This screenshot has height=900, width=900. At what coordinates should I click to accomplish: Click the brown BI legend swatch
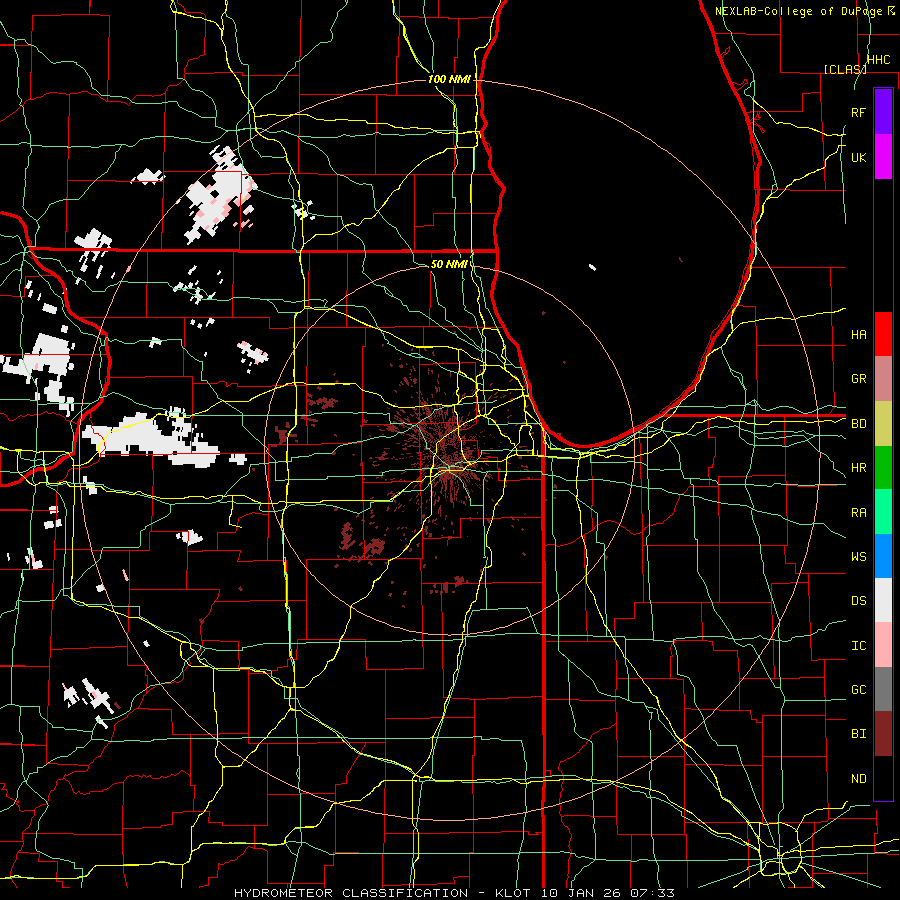pos(883,734)
